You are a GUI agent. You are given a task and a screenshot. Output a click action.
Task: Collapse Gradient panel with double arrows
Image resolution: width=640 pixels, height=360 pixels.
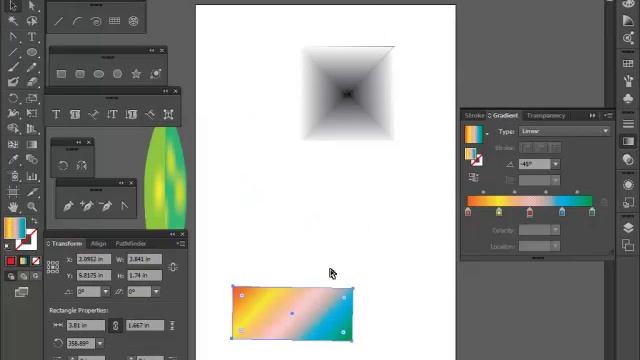coord(592,116)
